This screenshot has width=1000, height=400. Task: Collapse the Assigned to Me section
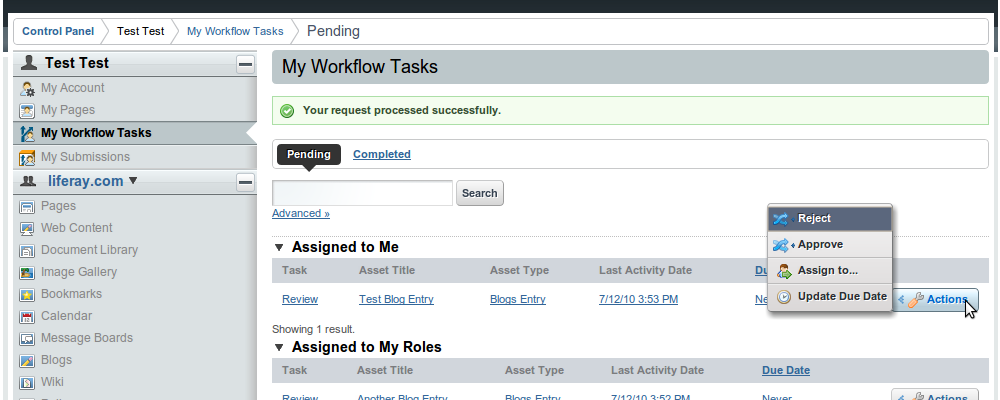coord(280,247)
